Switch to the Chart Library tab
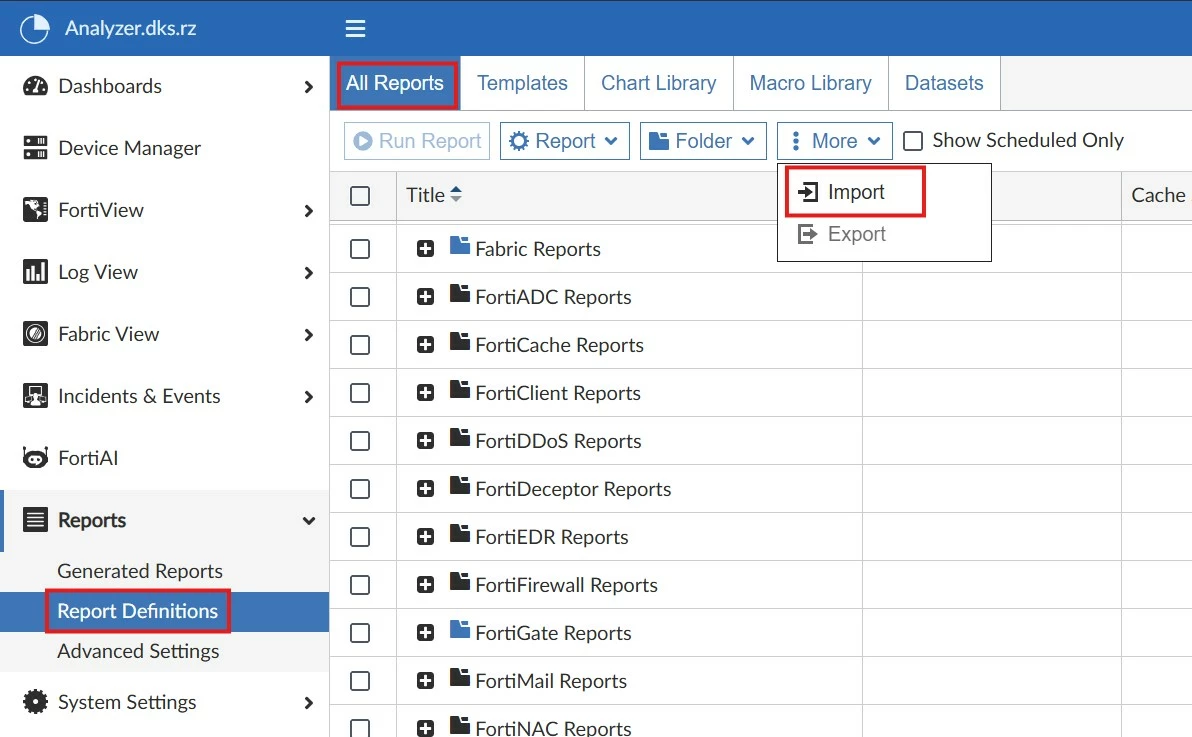 click(658, 83)
